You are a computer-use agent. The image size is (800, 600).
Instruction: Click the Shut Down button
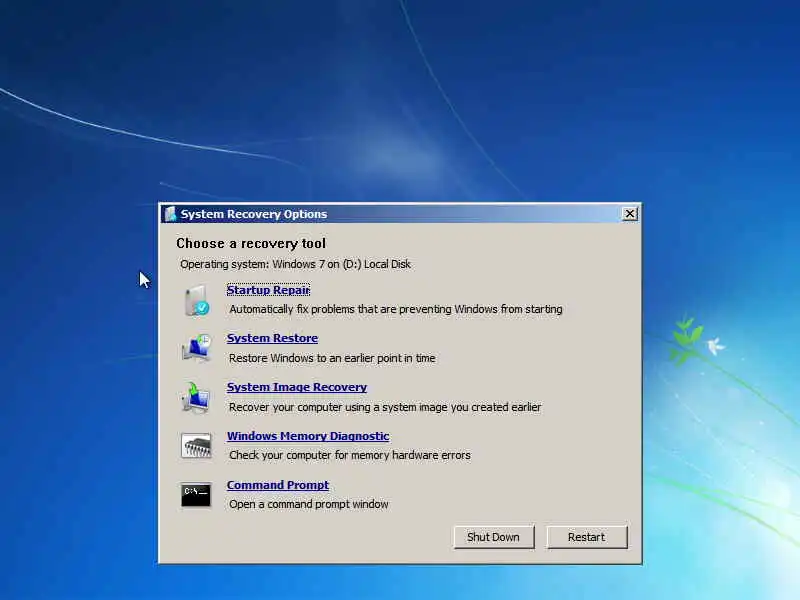[493, 537]
